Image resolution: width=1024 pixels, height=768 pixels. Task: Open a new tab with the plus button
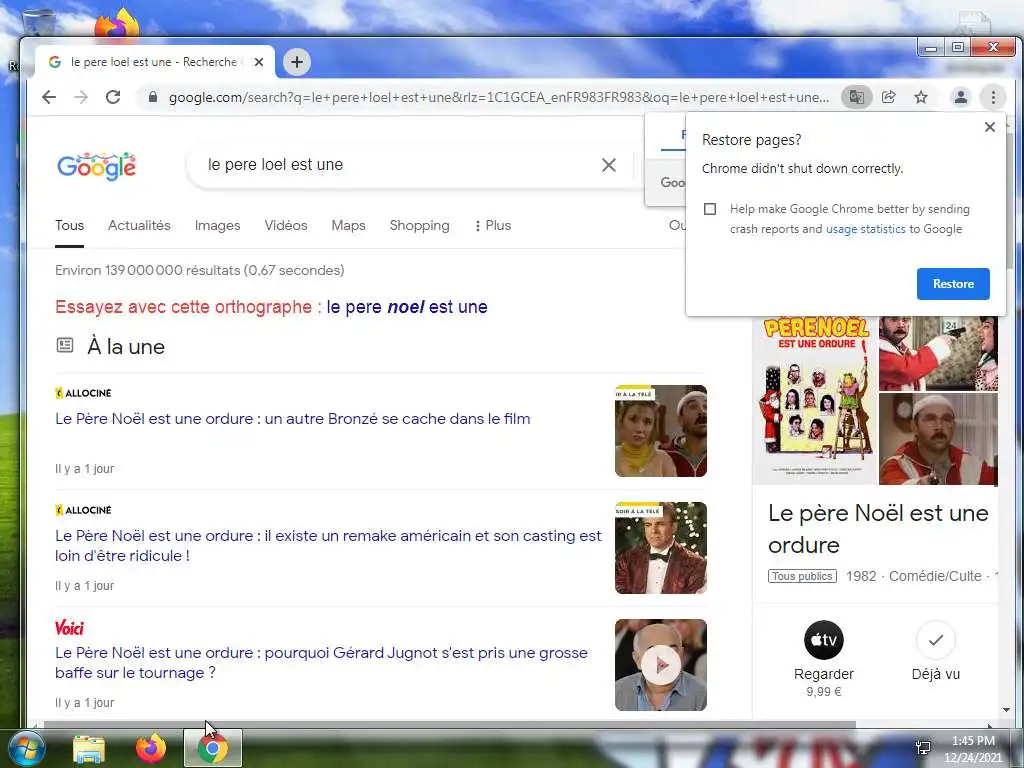pyautogui.click(x=297, y=62)
